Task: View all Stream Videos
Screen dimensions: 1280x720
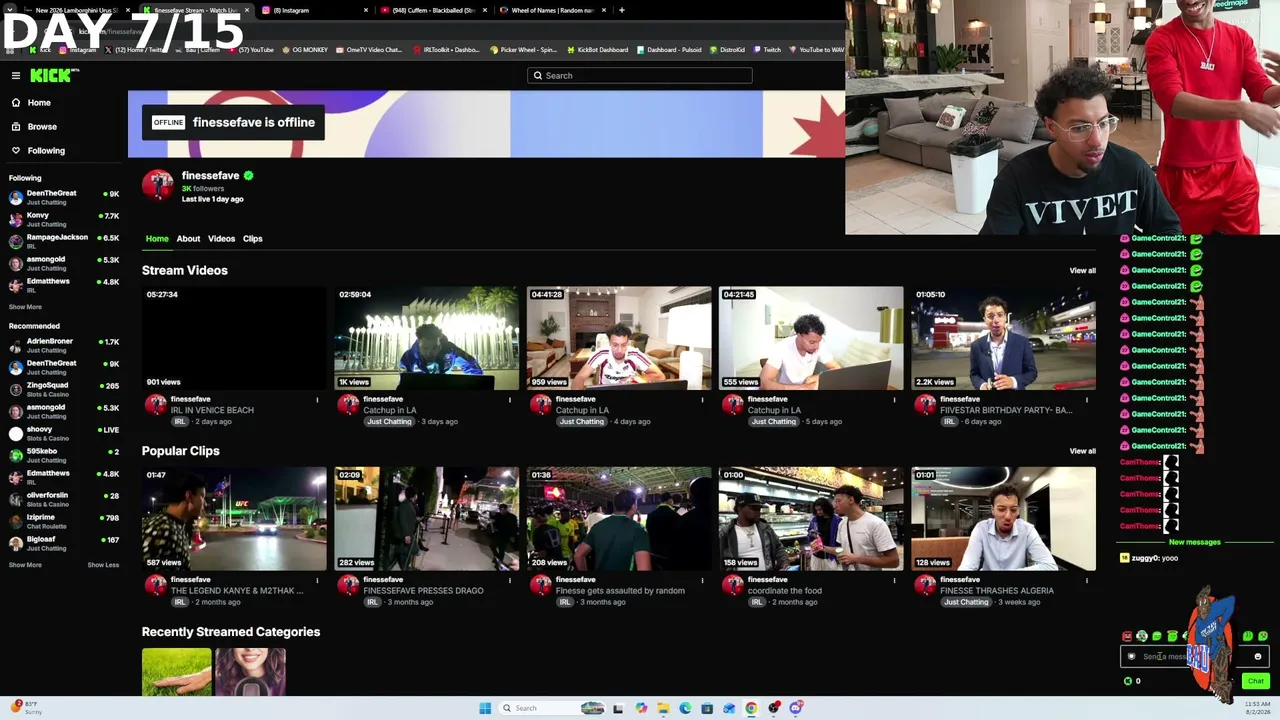Action: coord(1082,271)
